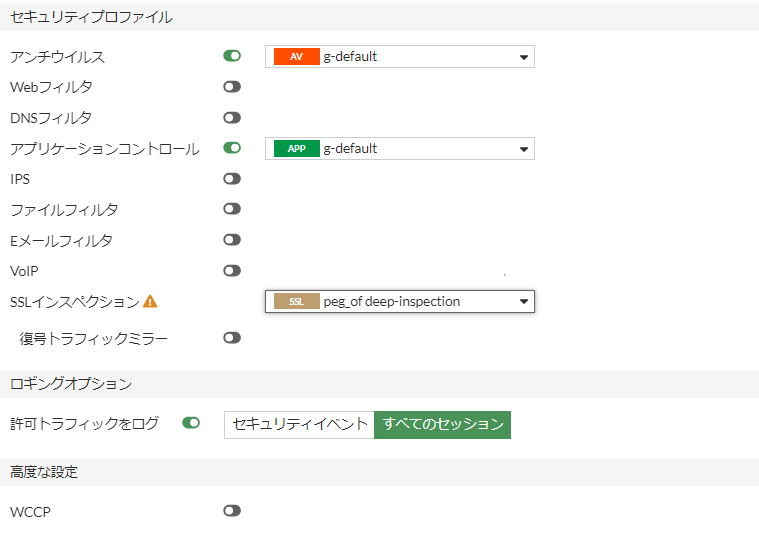Switch on the VoIP toggle
Screen dimensions: 759x533
click(x=232, y=271)
